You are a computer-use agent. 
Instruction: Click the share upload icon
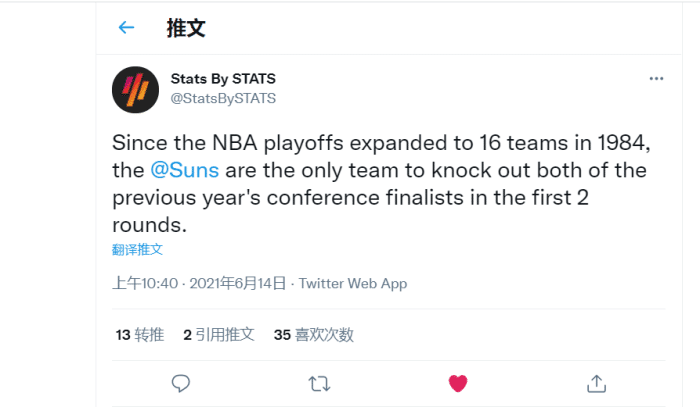(x=596, y=383)
